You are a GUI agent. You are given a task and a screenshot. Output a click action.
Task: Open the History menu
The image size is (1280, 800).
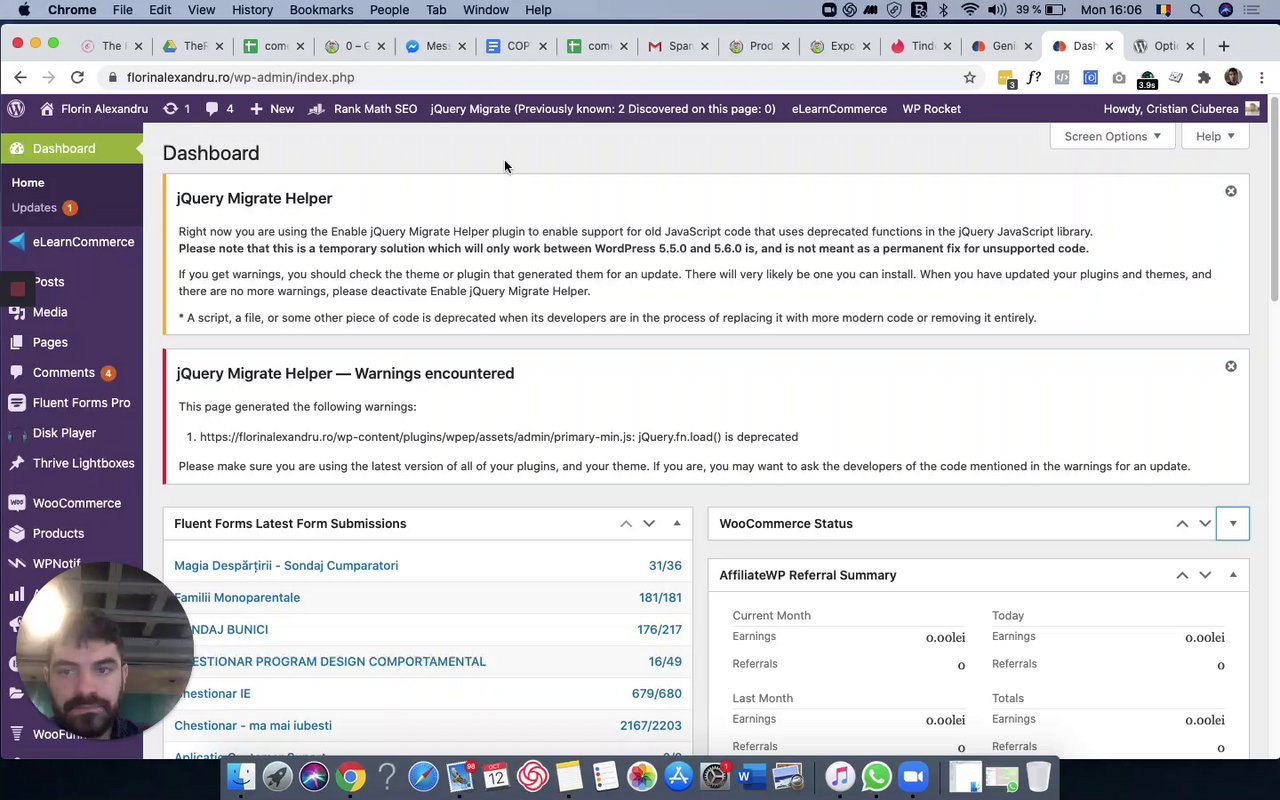coord(252,10)
